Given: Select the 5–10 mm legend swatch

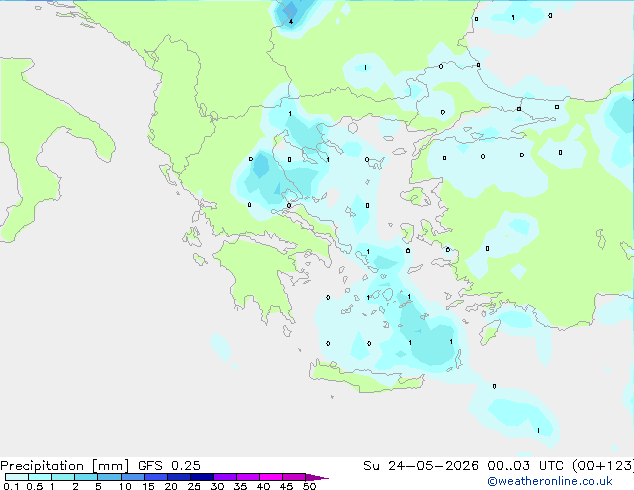Looking at the screenshot, I should pos(109,477).
